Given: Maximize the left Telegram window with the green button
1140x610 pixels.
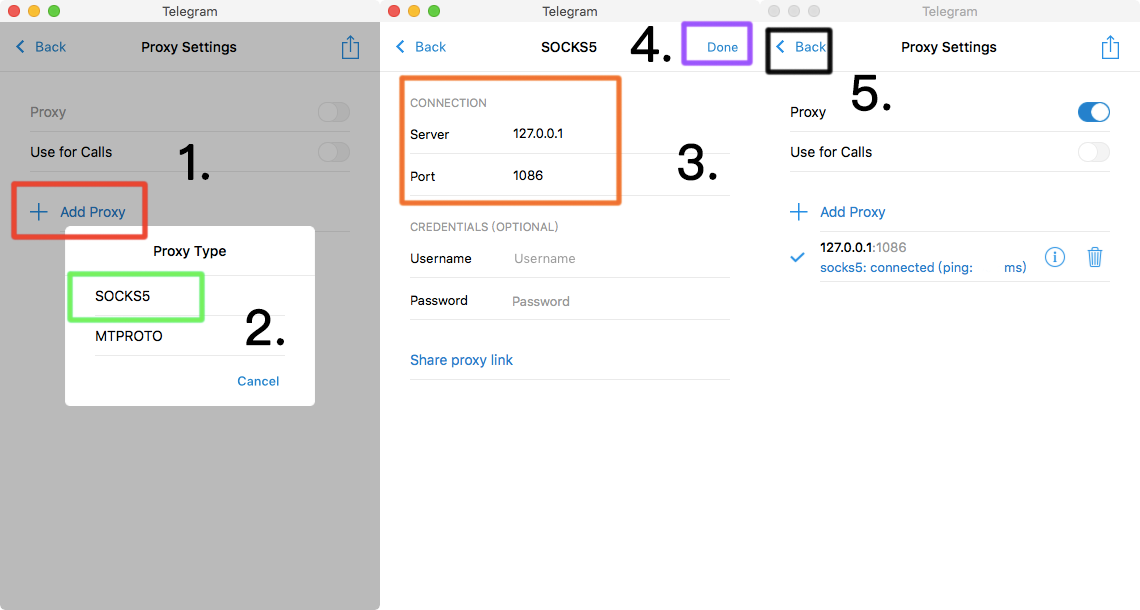Looking at the screenshot, I should coord(54,11).
